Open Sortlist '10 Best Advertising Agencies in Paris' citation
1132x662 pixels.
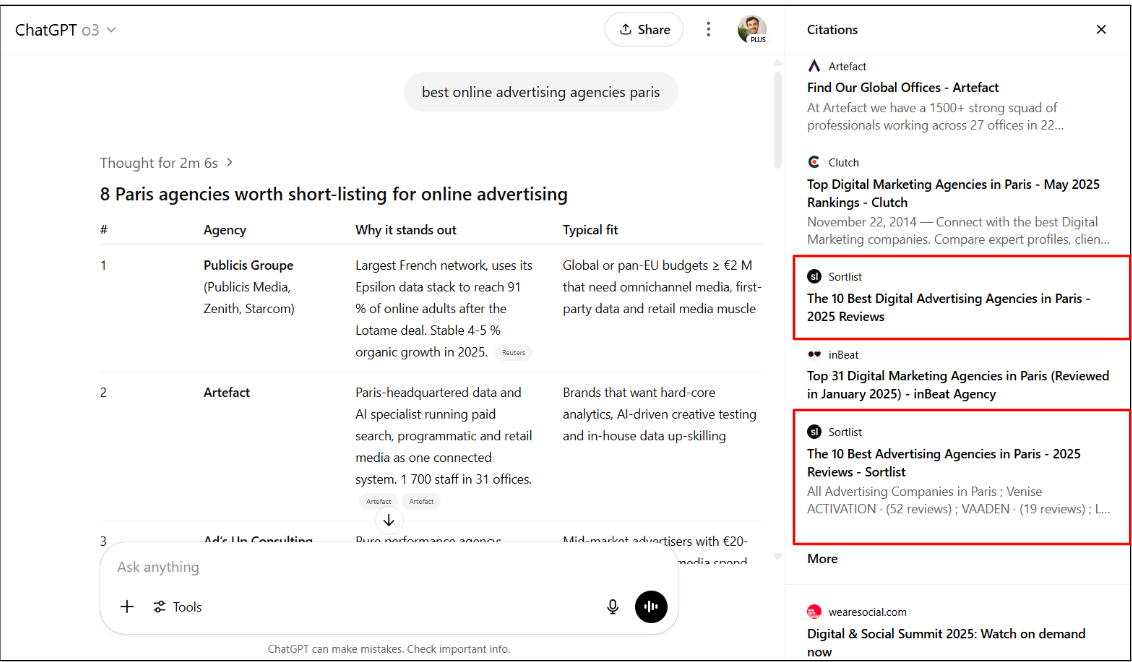click(x=944, y=463)
